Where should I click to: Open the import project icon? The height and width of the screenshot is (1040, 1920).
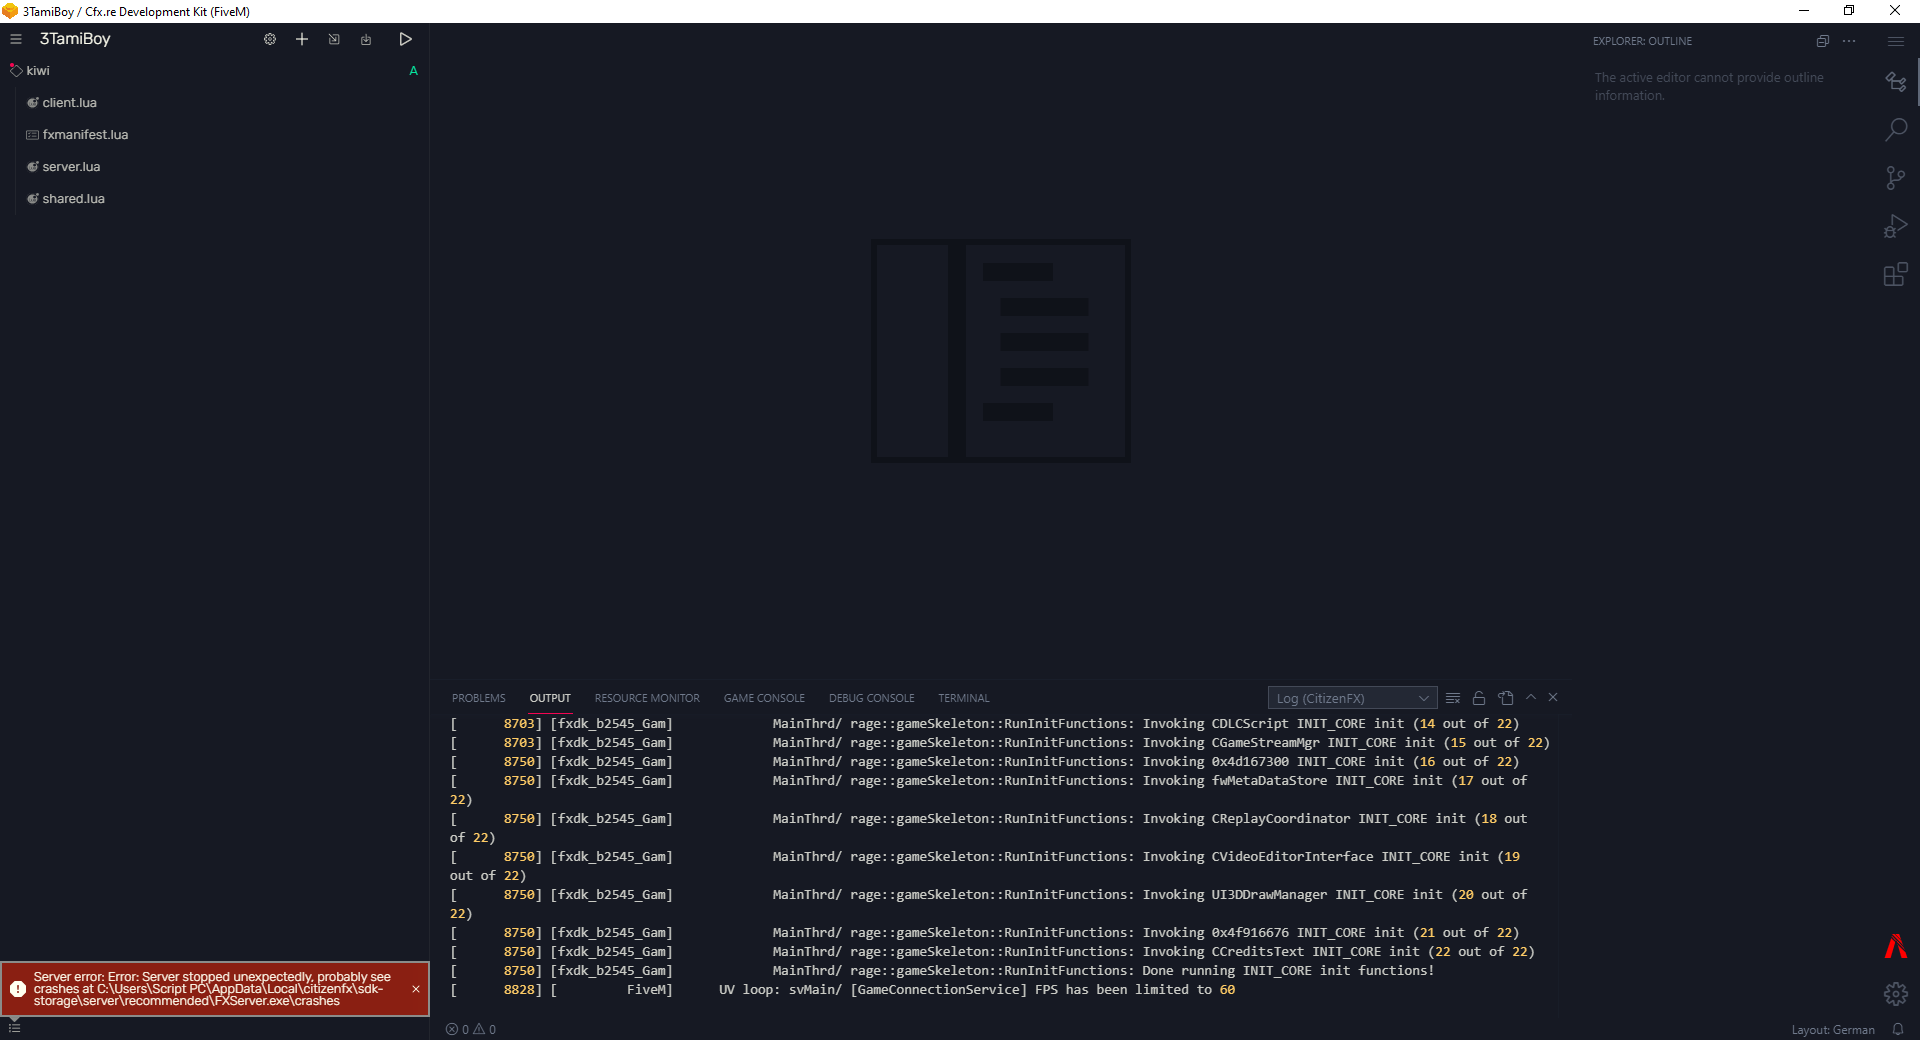point(334,39)
